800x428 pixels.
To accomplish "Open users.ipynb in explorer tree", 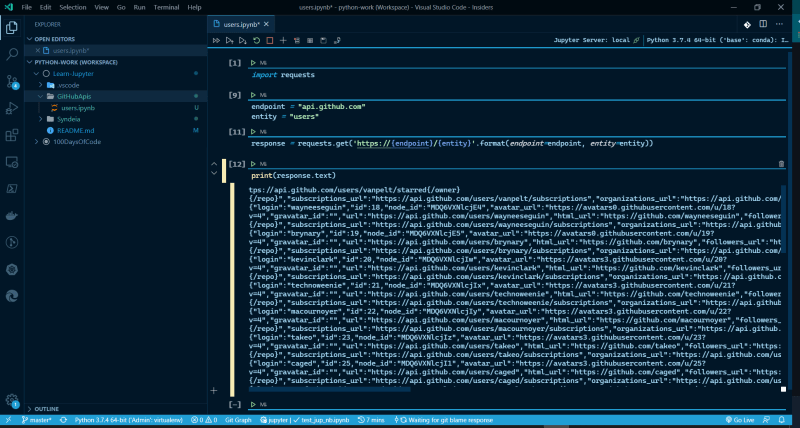I will [78, 108].
